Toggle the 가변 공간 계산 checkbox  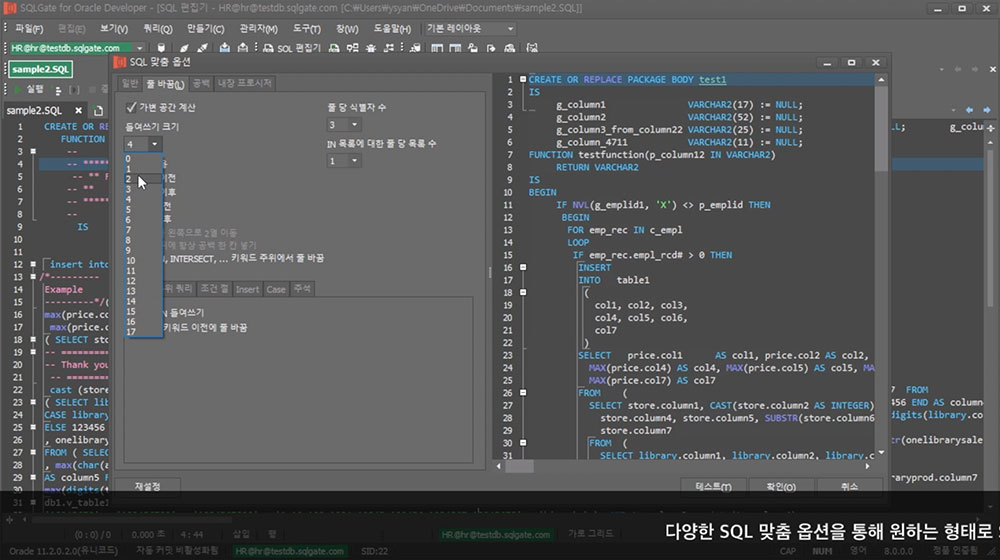[x=131, y=107]
